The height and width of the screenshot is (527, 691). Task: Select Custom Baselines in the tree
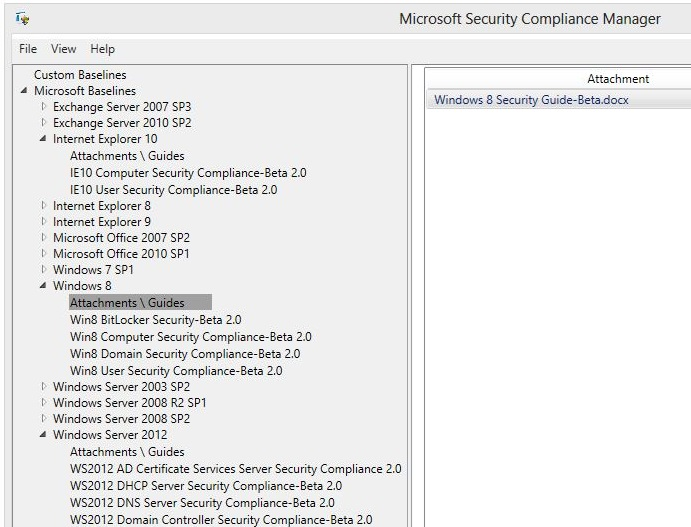80,75
